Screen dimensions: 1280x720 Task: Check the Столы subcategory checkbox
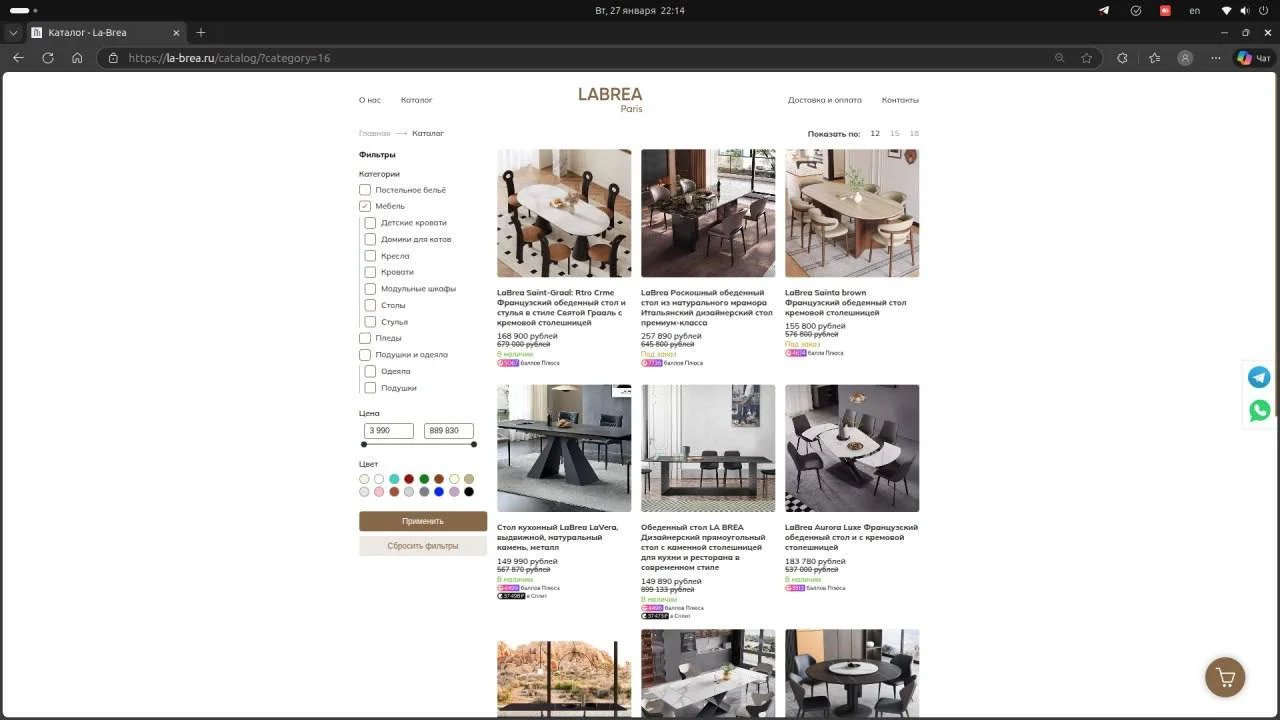click(x=370, y=305)
